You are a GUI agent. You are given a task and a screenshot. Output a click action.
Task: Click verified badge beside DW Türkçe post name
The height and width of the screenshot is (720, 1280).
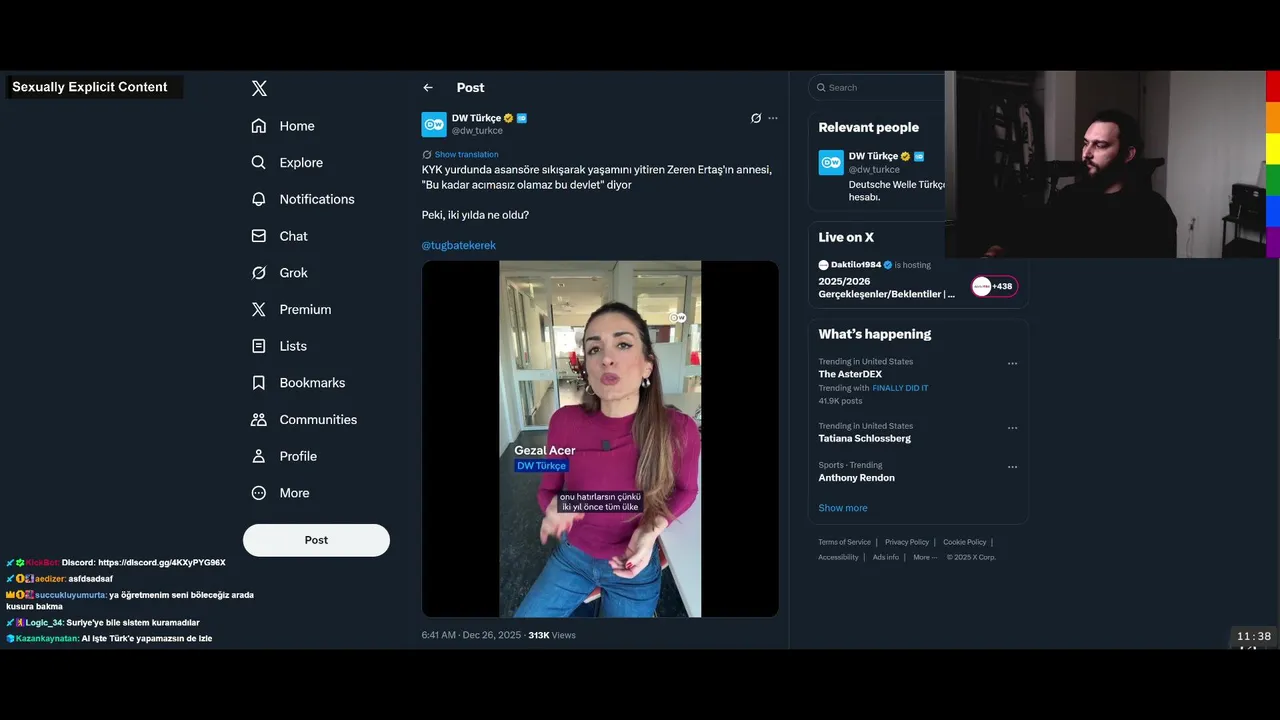click(x=509, y=118)
